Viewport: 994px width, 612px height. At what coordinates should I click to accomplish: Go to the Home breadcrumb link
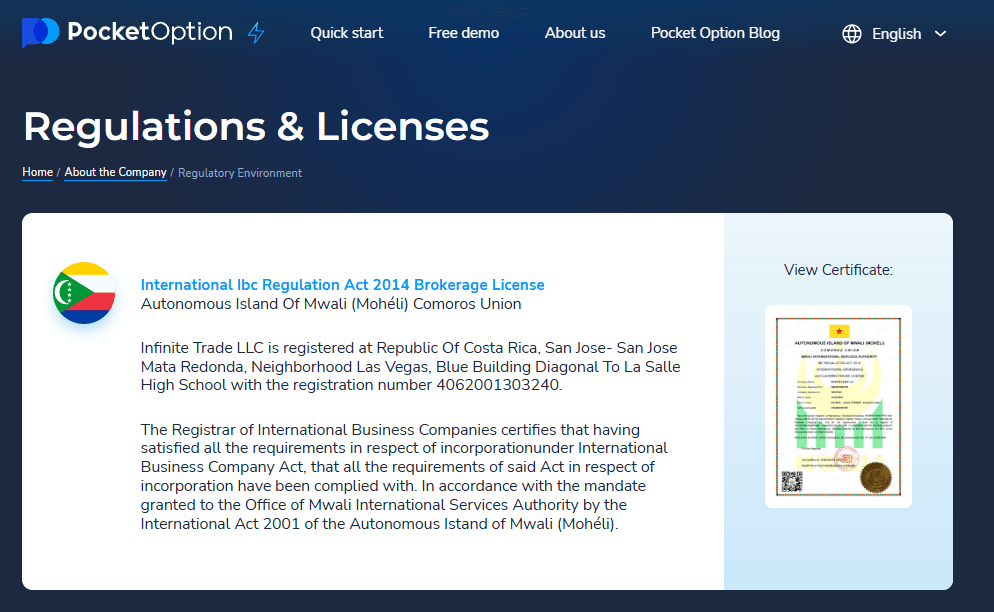[37, 173]
